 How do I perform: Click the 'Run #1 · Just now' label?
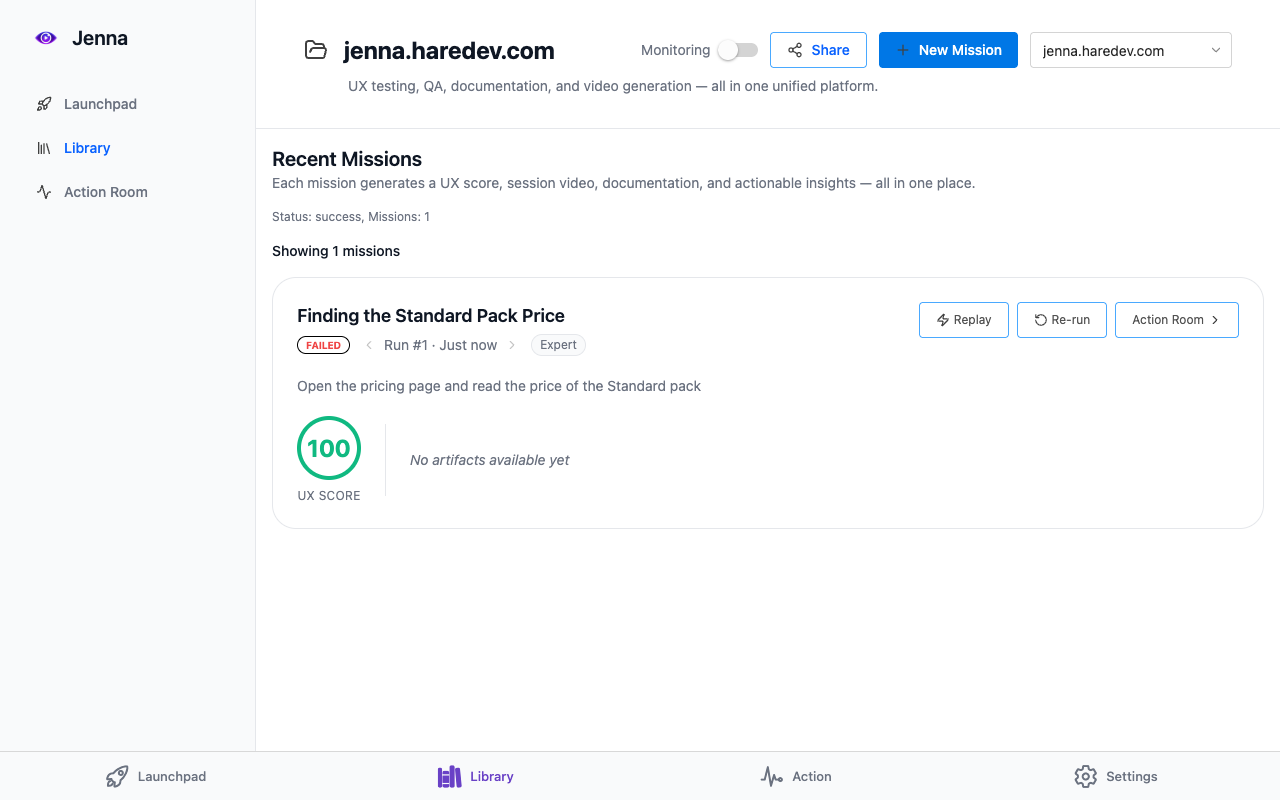click(441, 345)
